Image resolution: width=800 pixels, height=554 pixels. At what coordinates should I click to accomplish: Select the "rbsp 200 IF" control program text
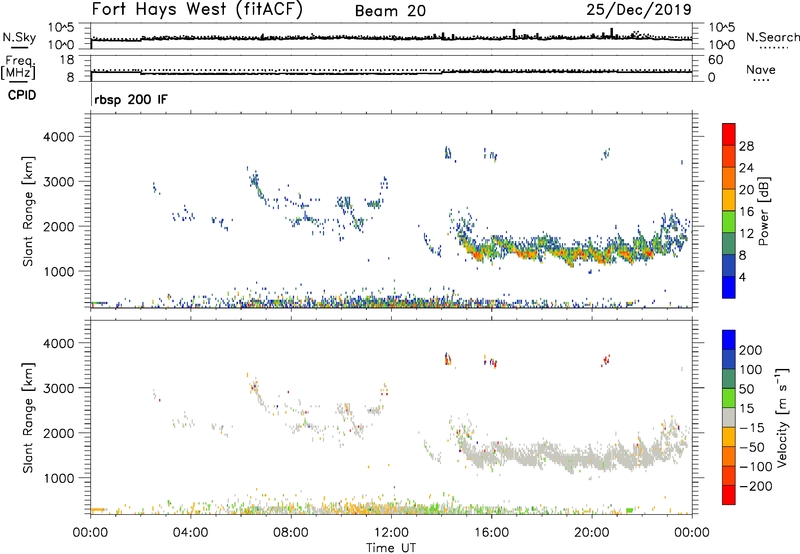(131, 99)
